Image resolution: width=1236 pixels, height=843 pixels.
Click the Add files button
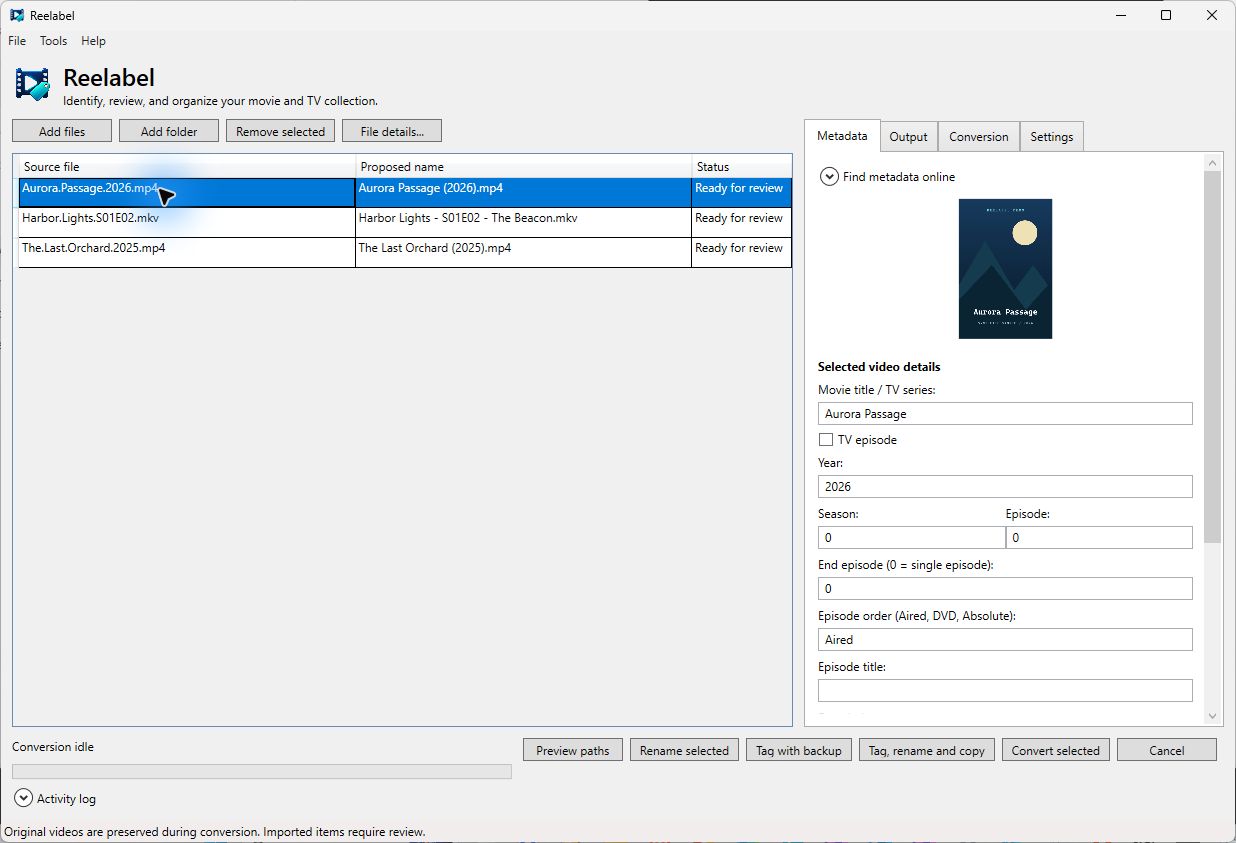tap(62, 131)
